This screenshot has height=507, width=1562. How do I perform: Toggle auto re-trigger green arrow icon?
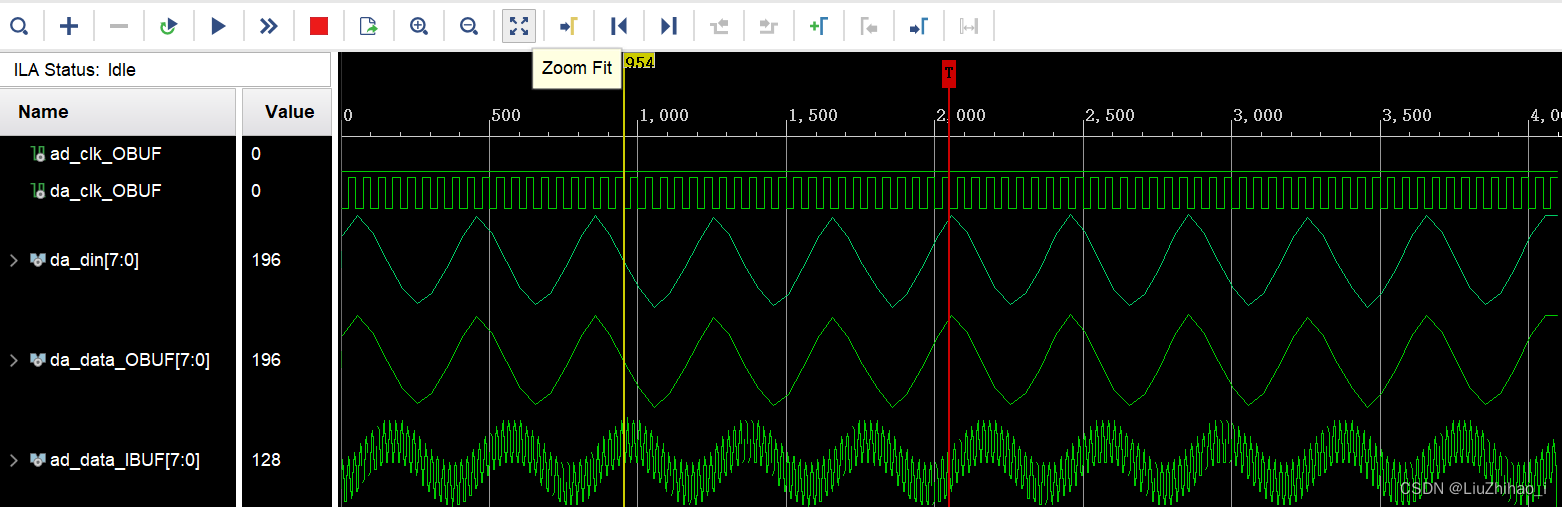(168, 26)
